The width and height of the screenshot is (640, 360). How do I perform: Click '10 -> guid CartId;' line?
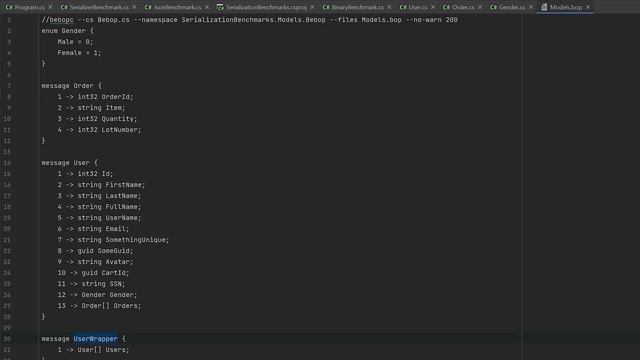click(x=93, y=273)
